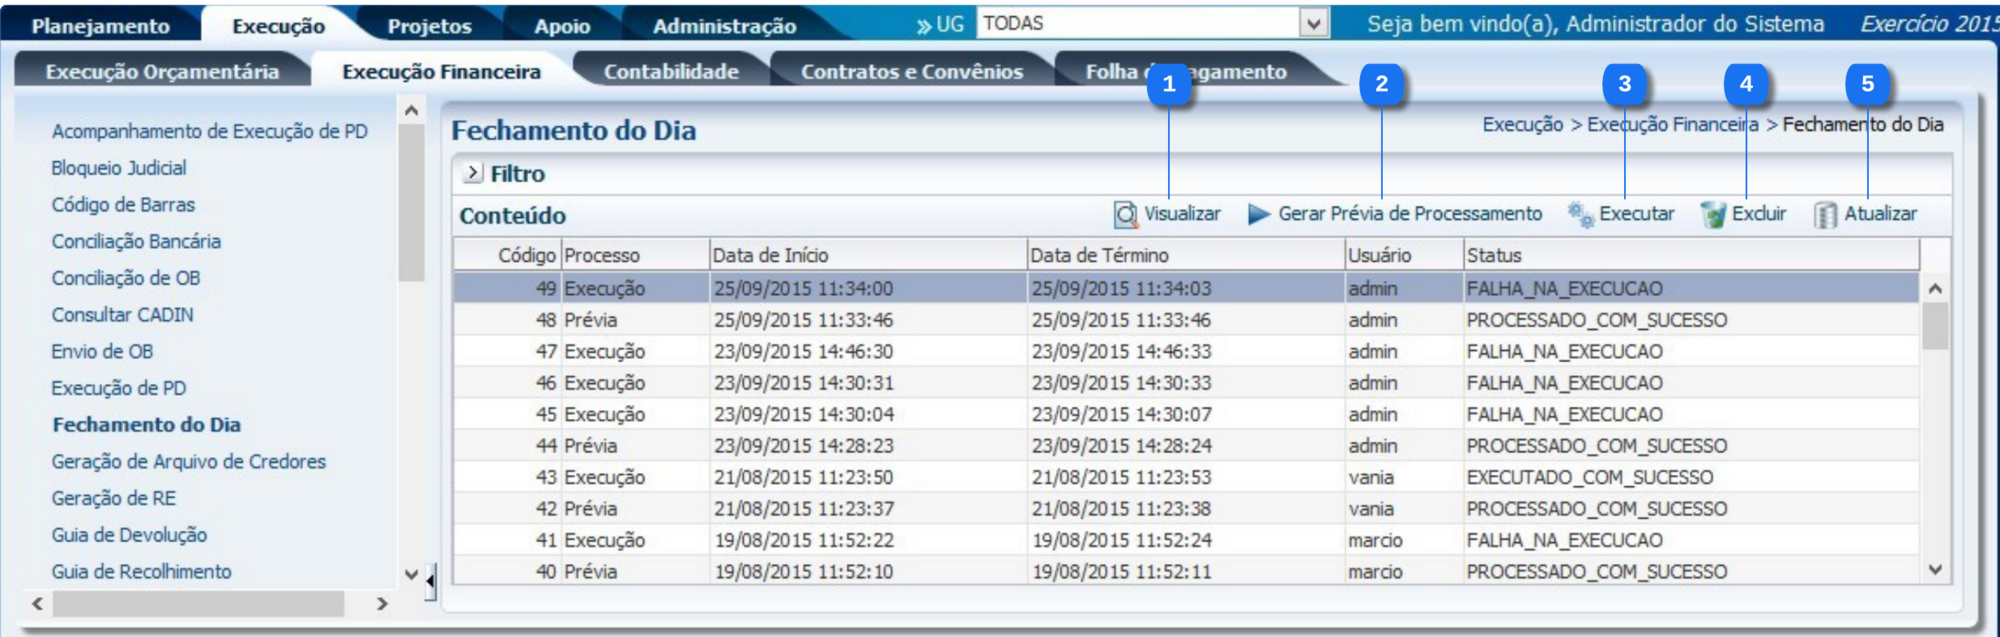Open the Contratos e Convênios tab

pos(911,72)
